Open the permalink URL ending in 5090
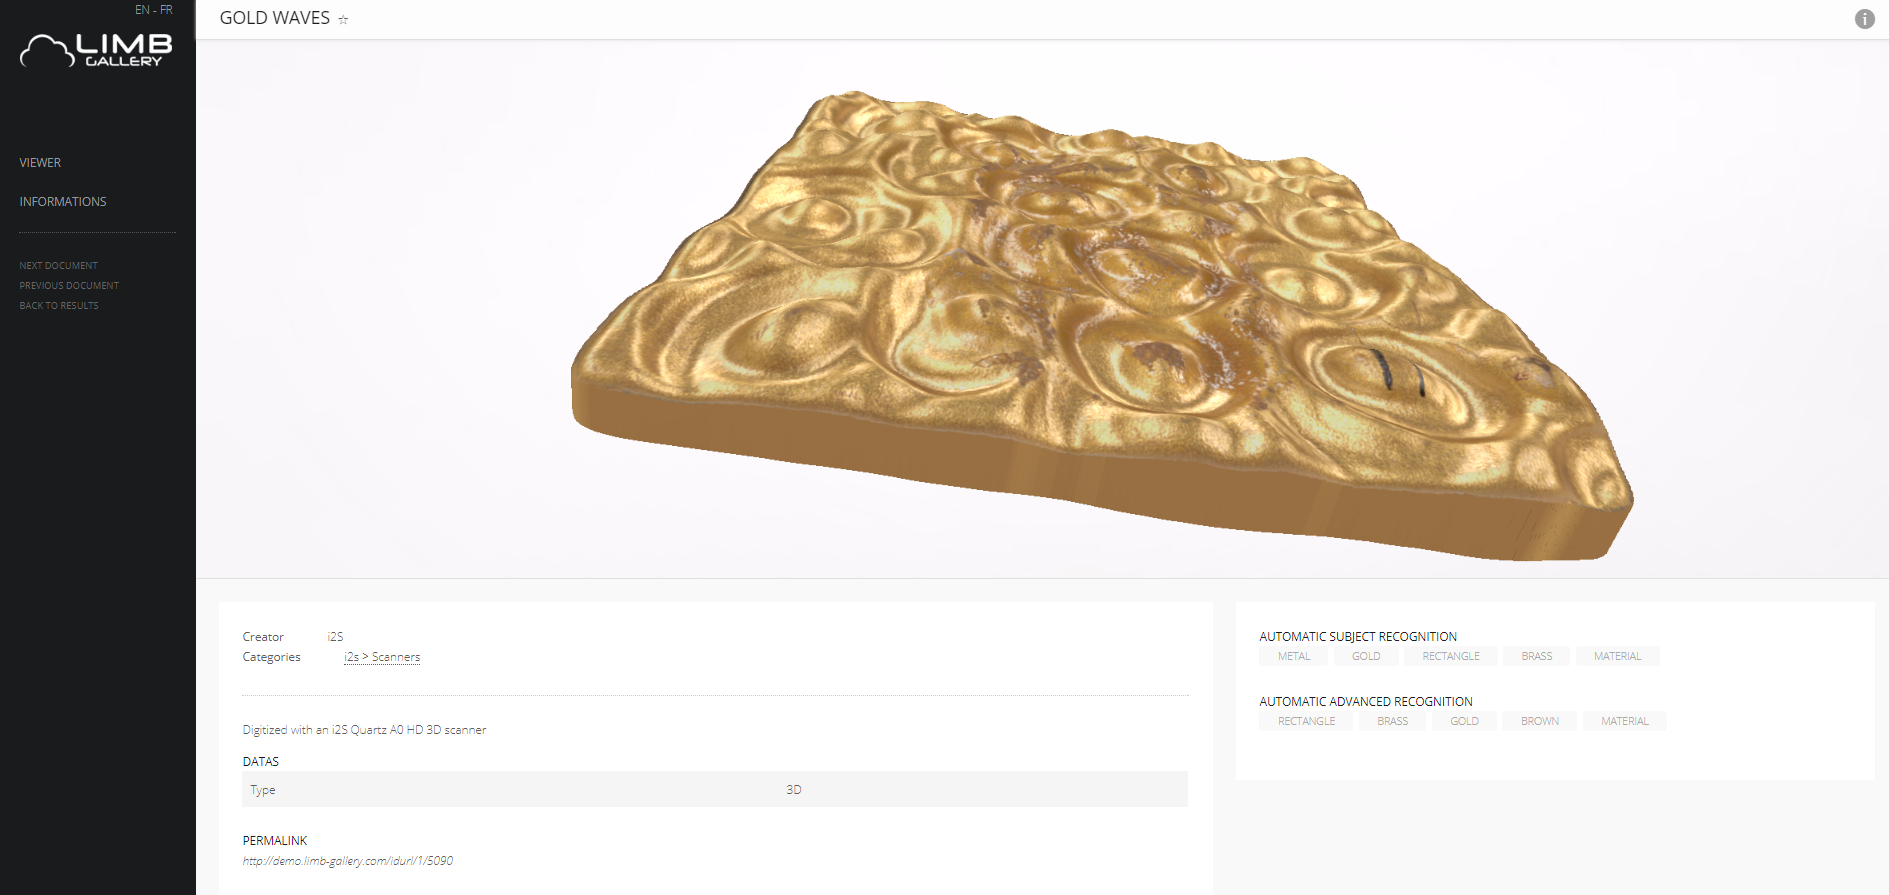The width and height of the screenshot is (1889, 895). tap(348, 861)
